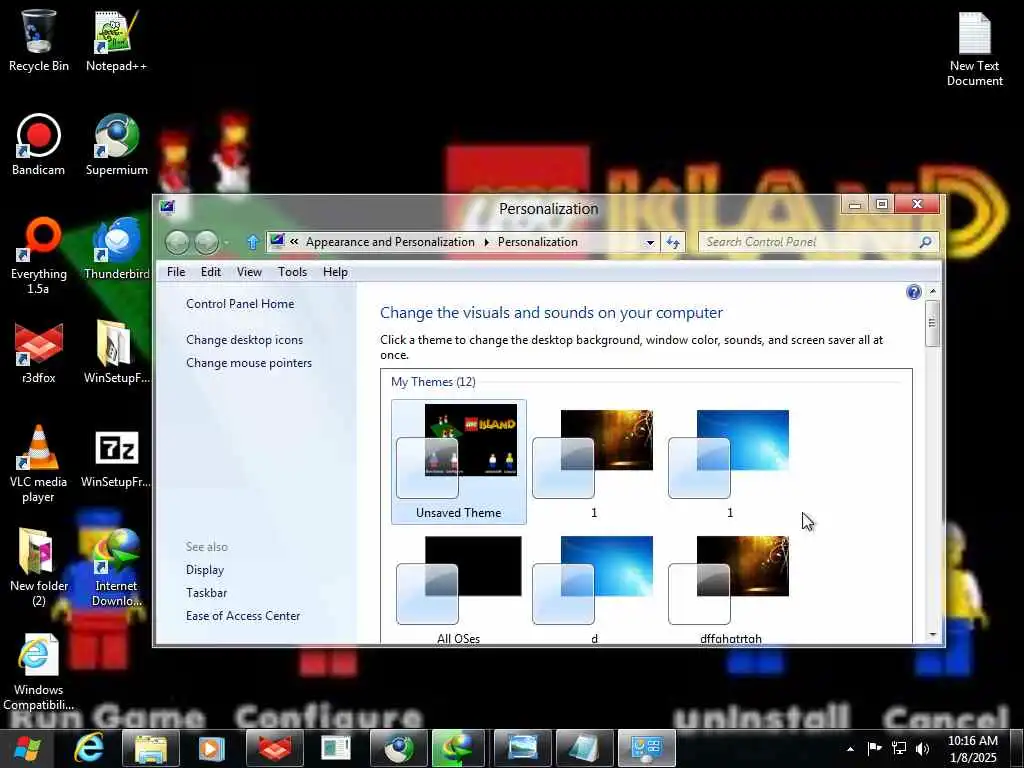The height and width of the screenshot is (768, 1024).
Task: Open File Explorer taskbar icon
Action: (151, 748)
